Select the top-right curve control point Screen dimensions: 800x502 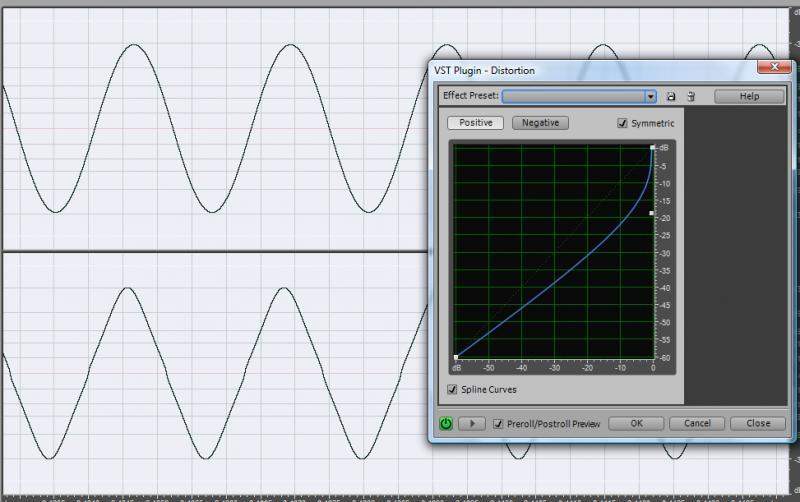point(653,148)
